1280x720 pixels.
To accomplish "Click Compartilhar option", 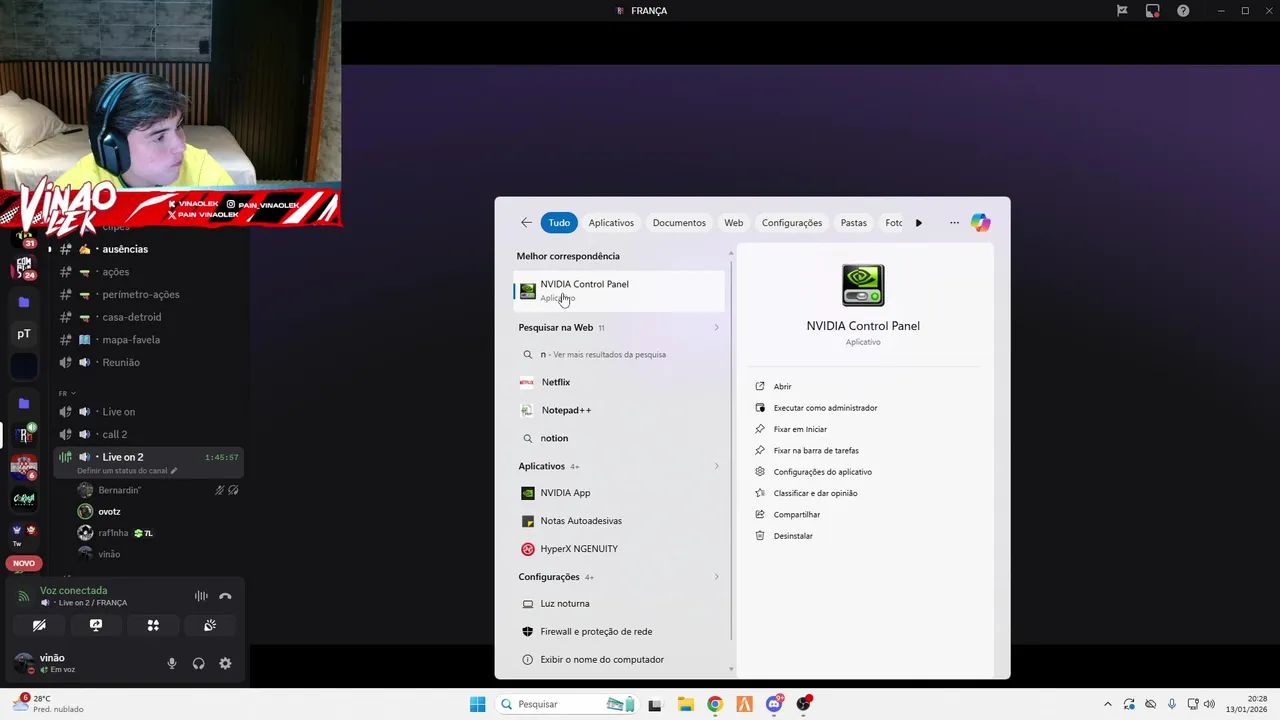I will [x=796, y=515].
